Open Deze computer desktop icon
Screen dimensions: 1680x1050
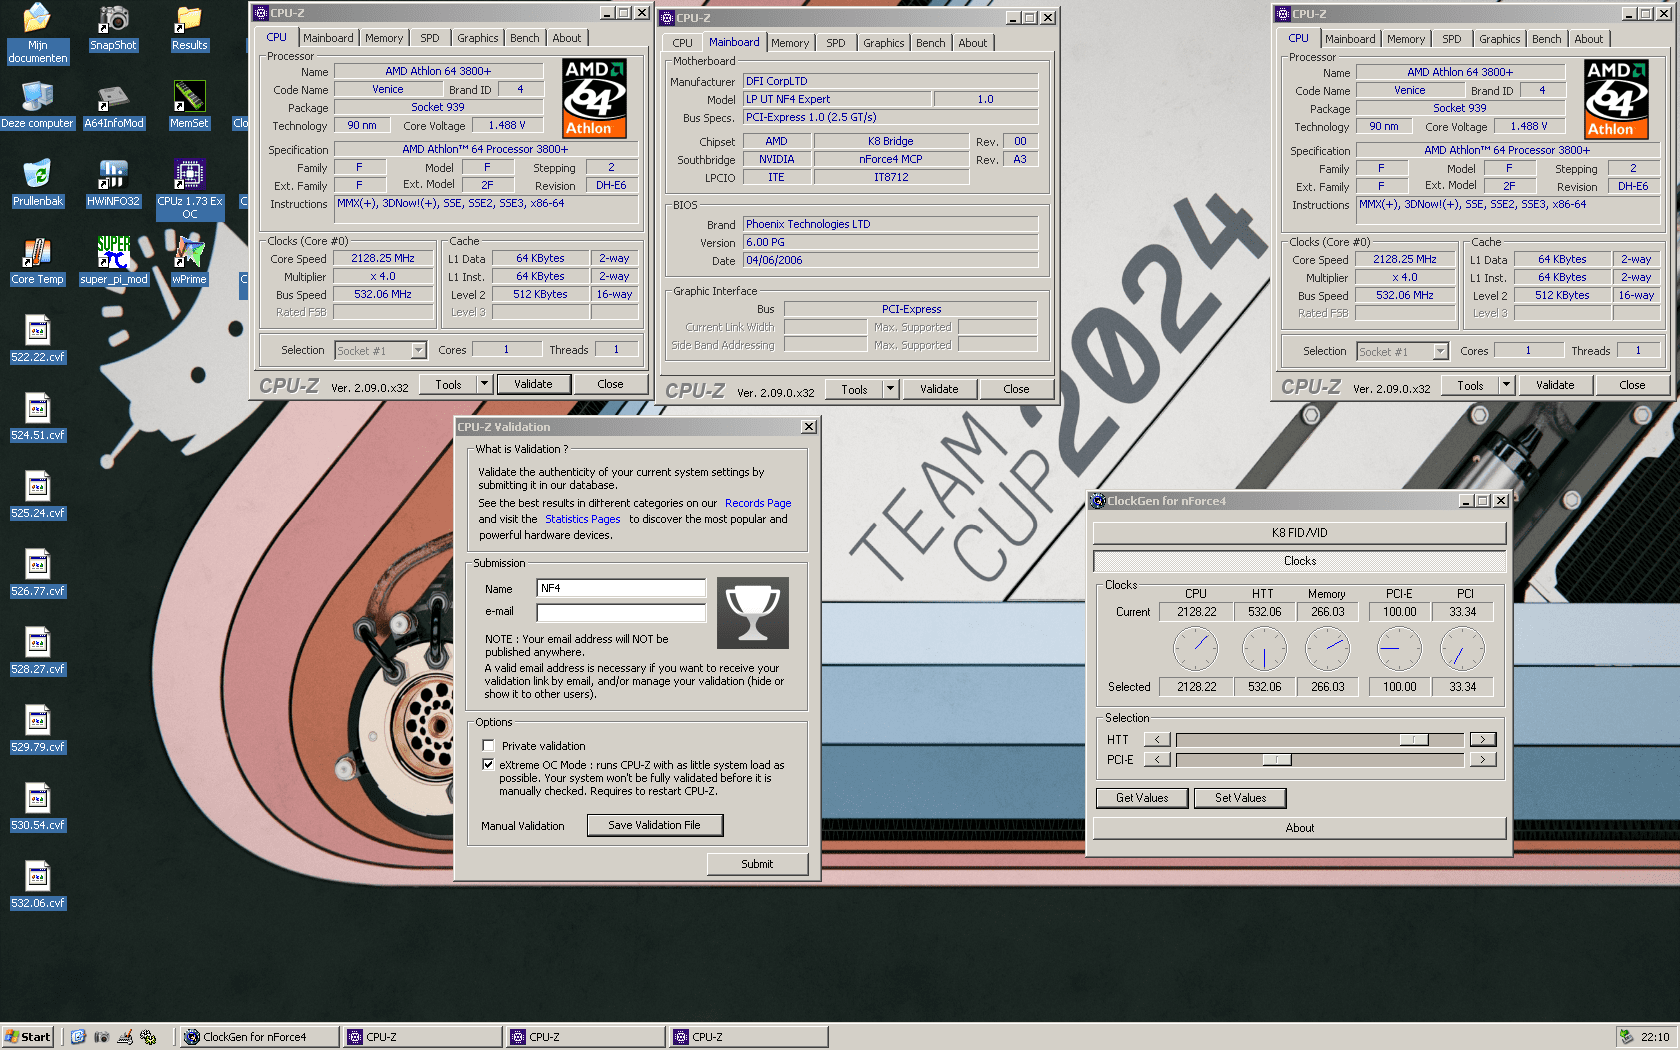point(37,105)
